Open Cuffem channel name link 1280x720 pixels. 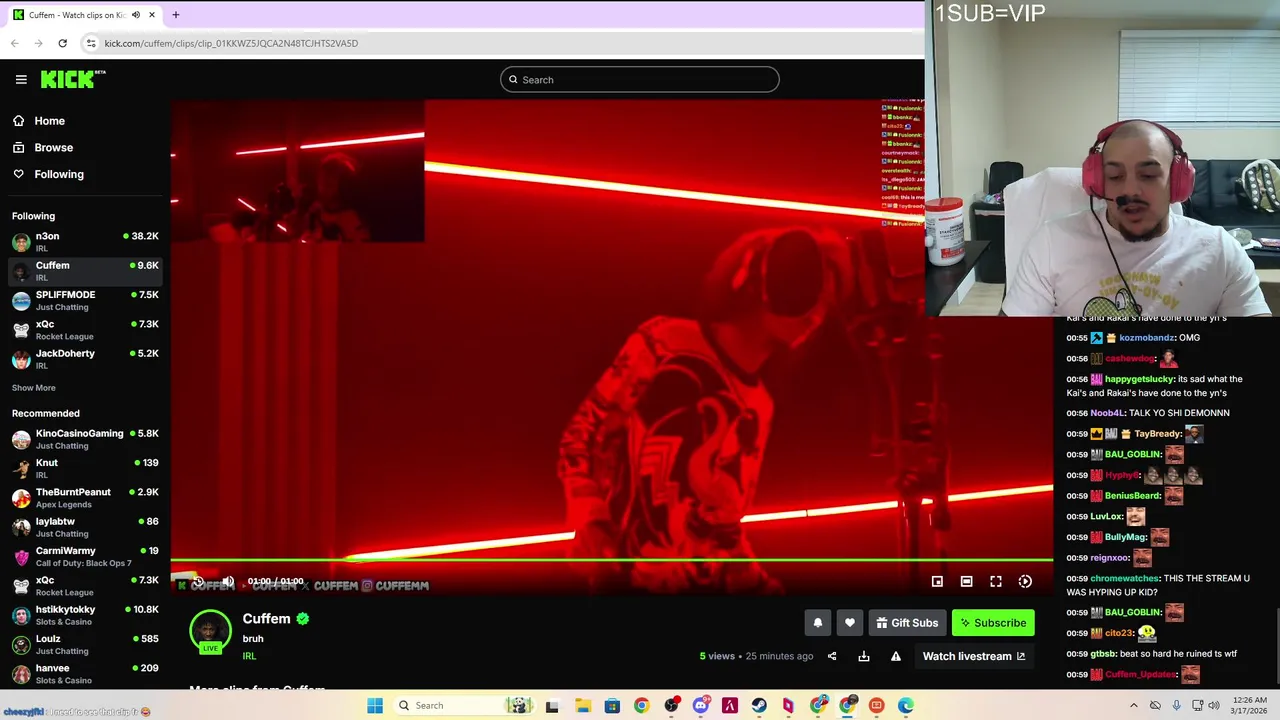pos(266,619)
